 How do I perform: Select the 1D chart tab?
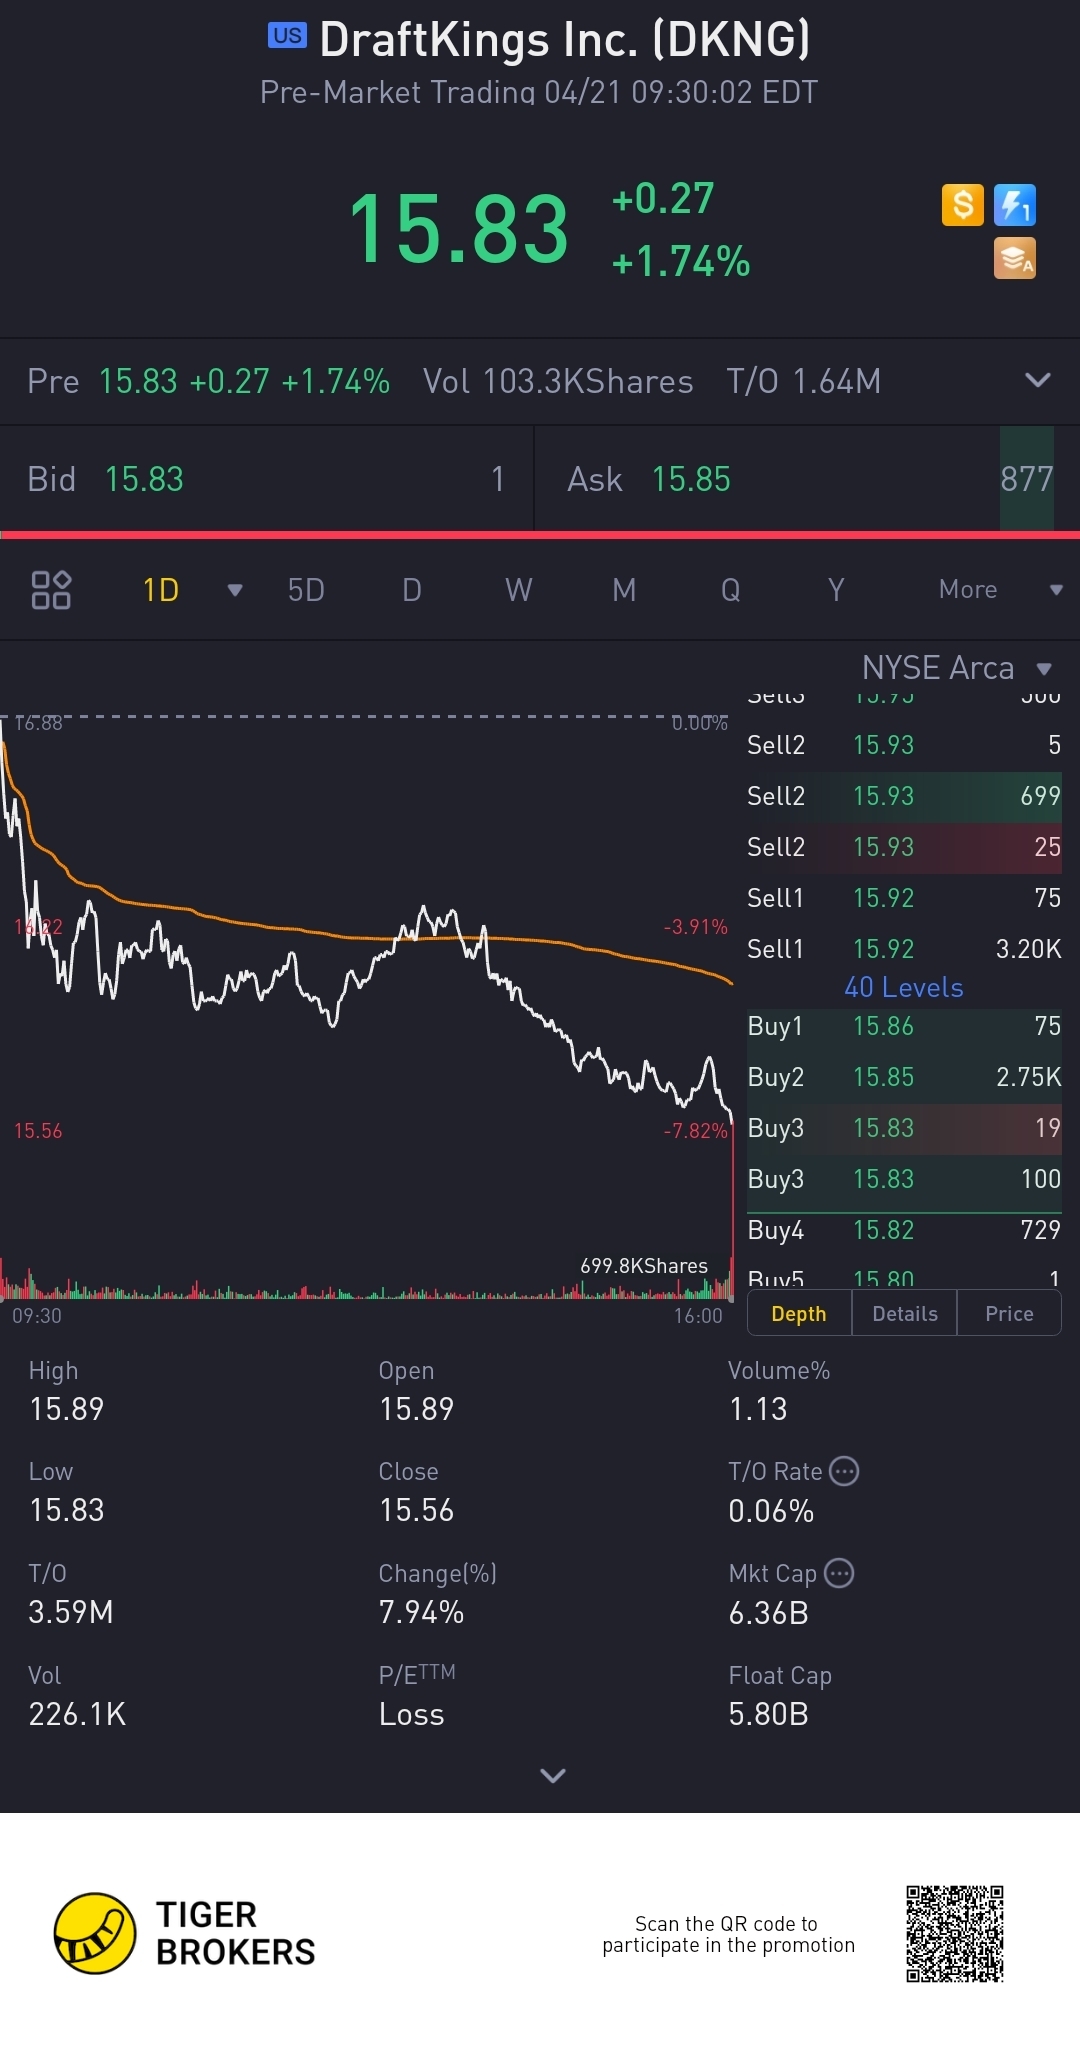[x=161, y=590]
